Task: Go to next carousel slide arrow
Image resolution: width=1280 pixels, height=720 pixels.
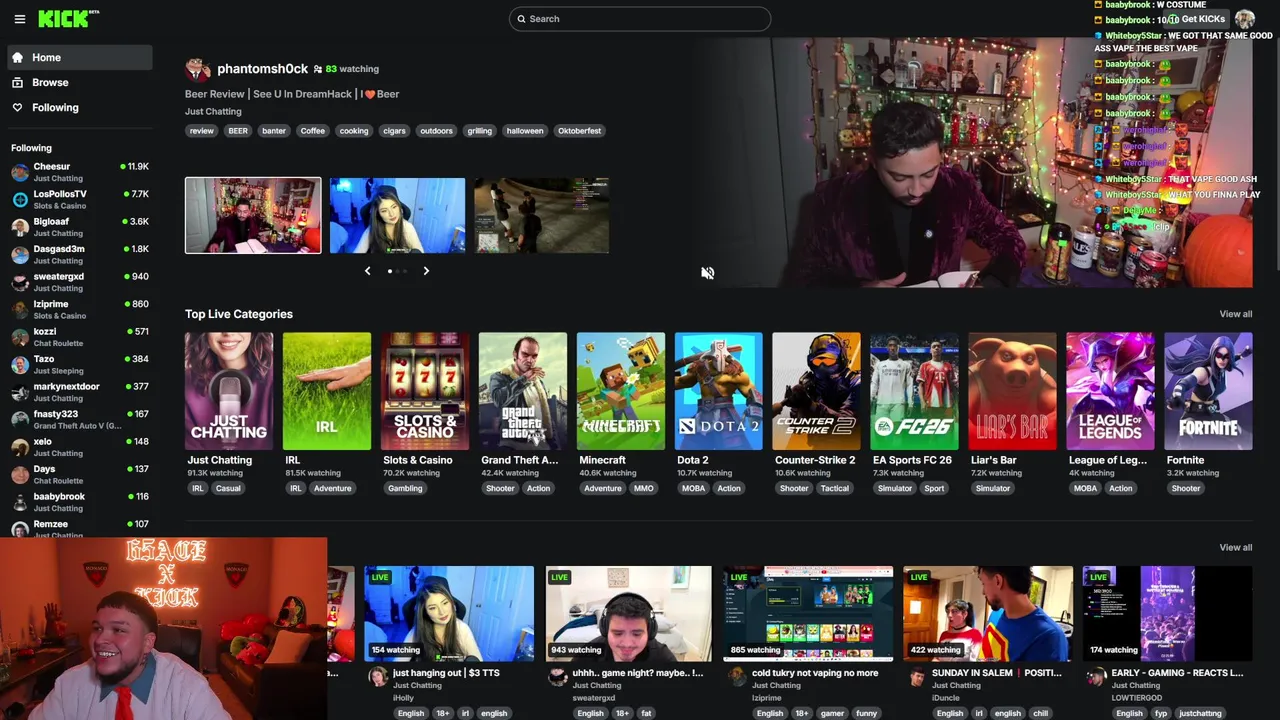Action: 426,271
